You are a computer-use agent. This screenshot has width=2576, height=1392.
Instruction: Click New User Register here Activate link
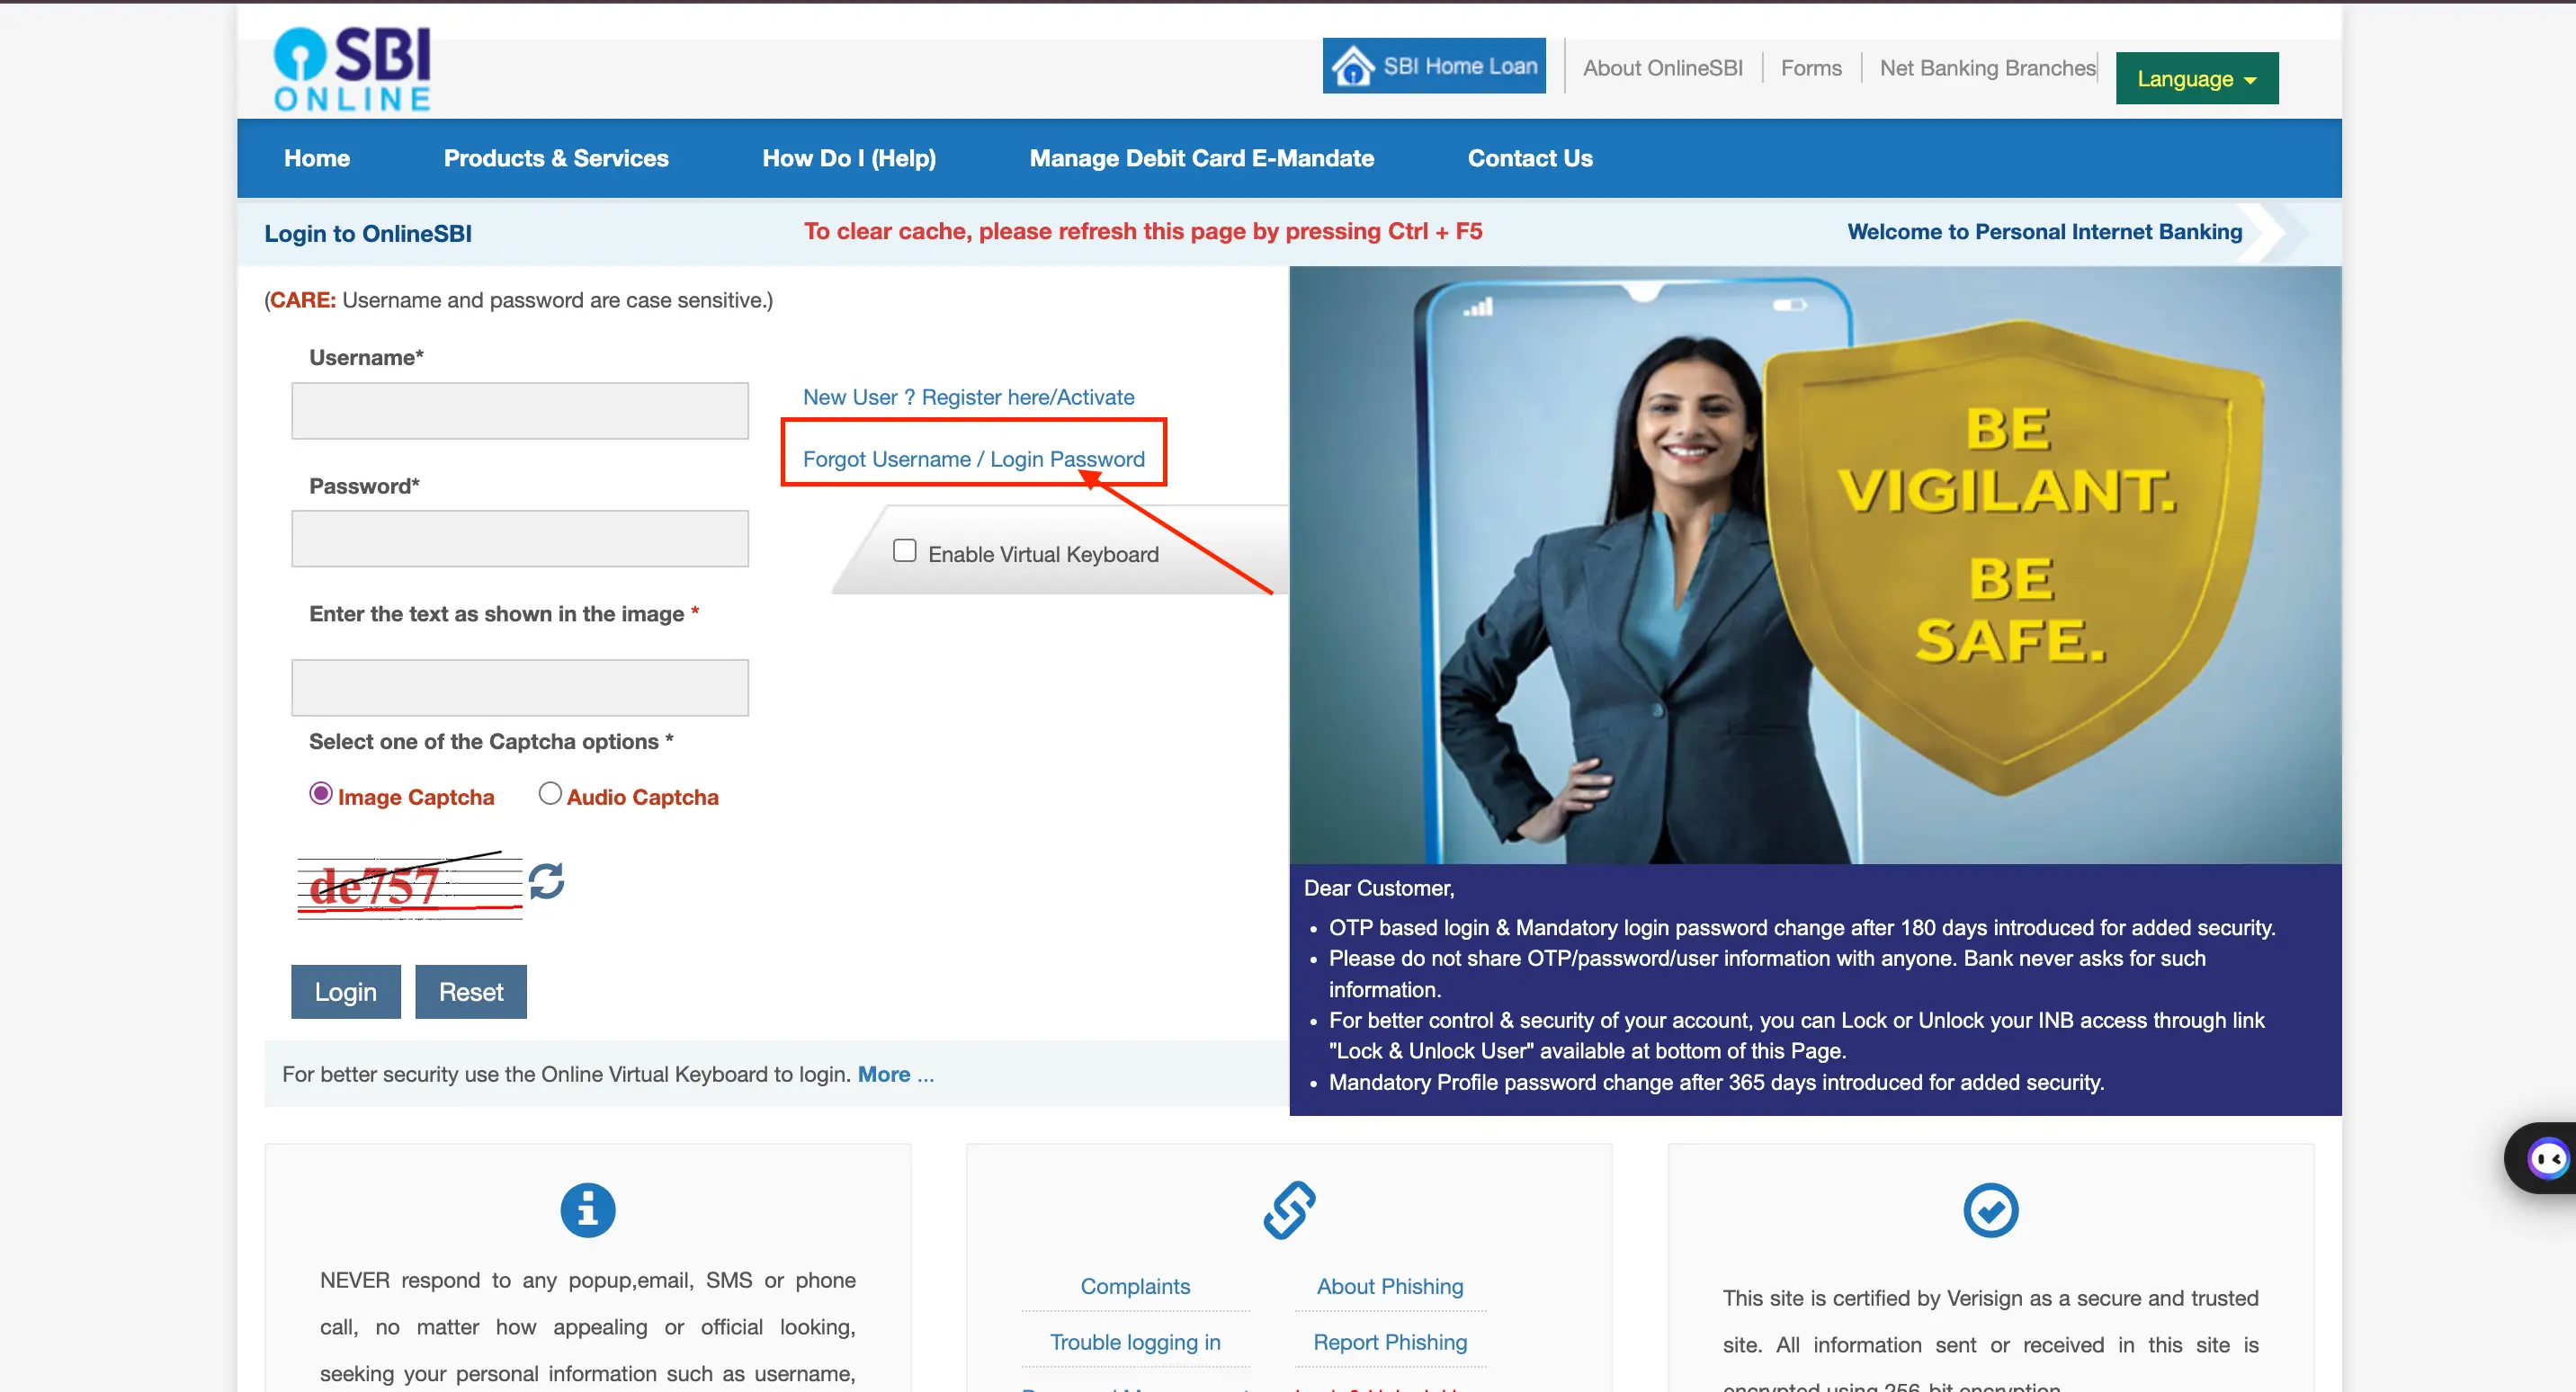click(x=969, y=396)
